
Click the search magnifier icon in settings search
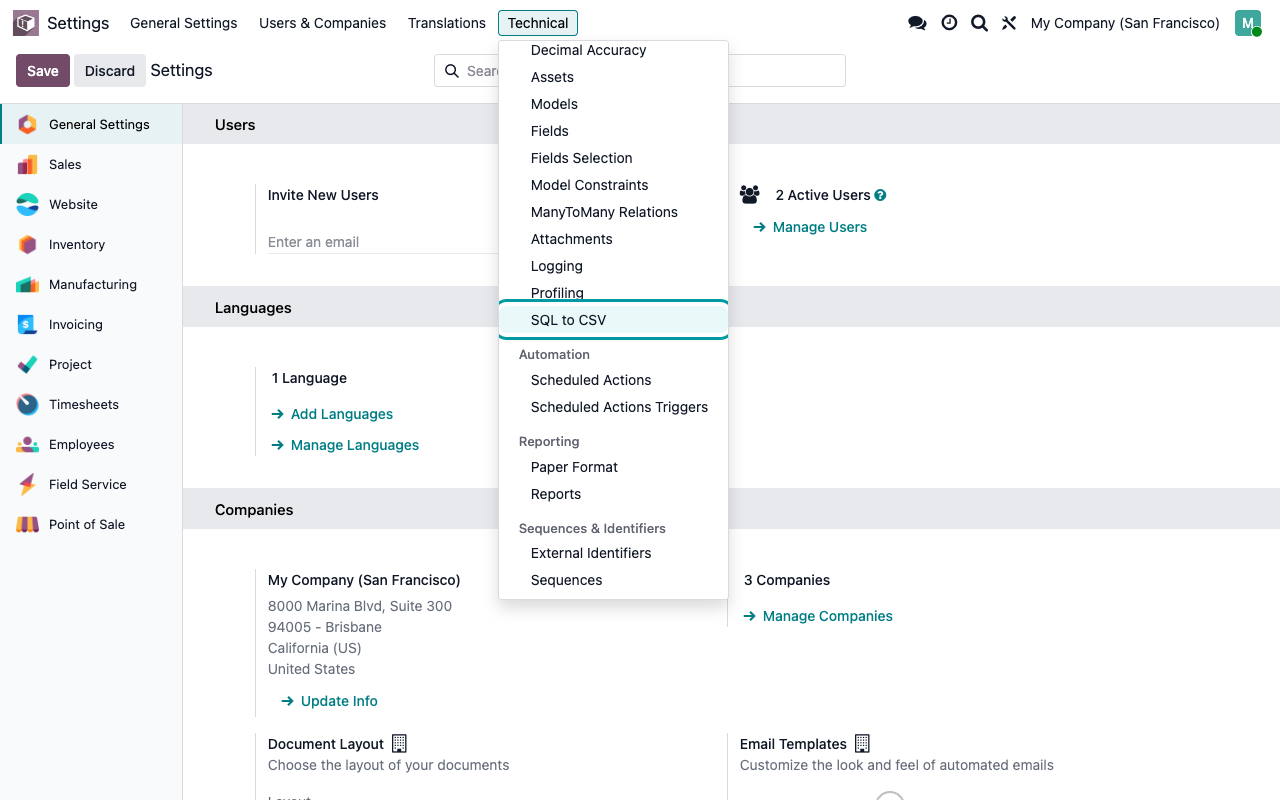click(x=452, y=71)
